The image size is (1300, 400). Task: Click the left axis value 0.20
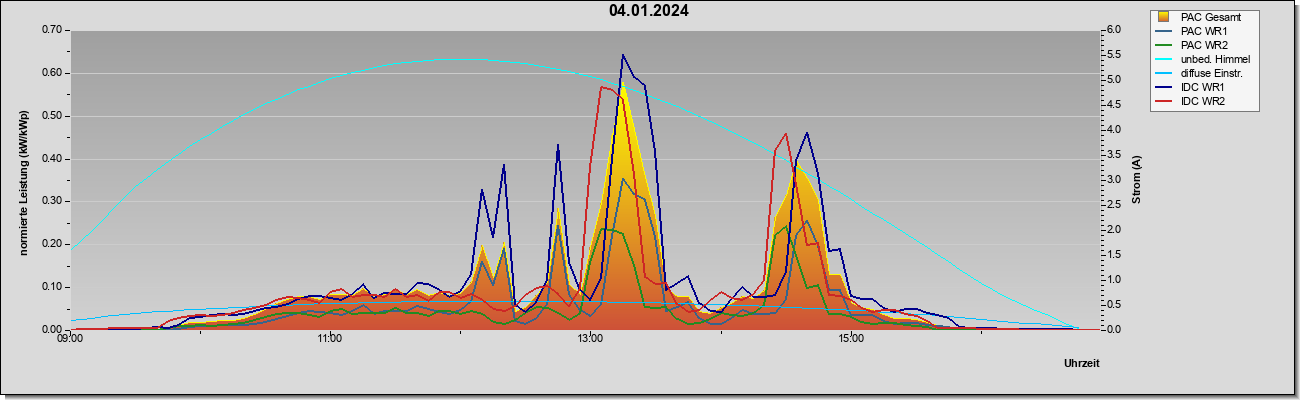[x=52, y=244]
